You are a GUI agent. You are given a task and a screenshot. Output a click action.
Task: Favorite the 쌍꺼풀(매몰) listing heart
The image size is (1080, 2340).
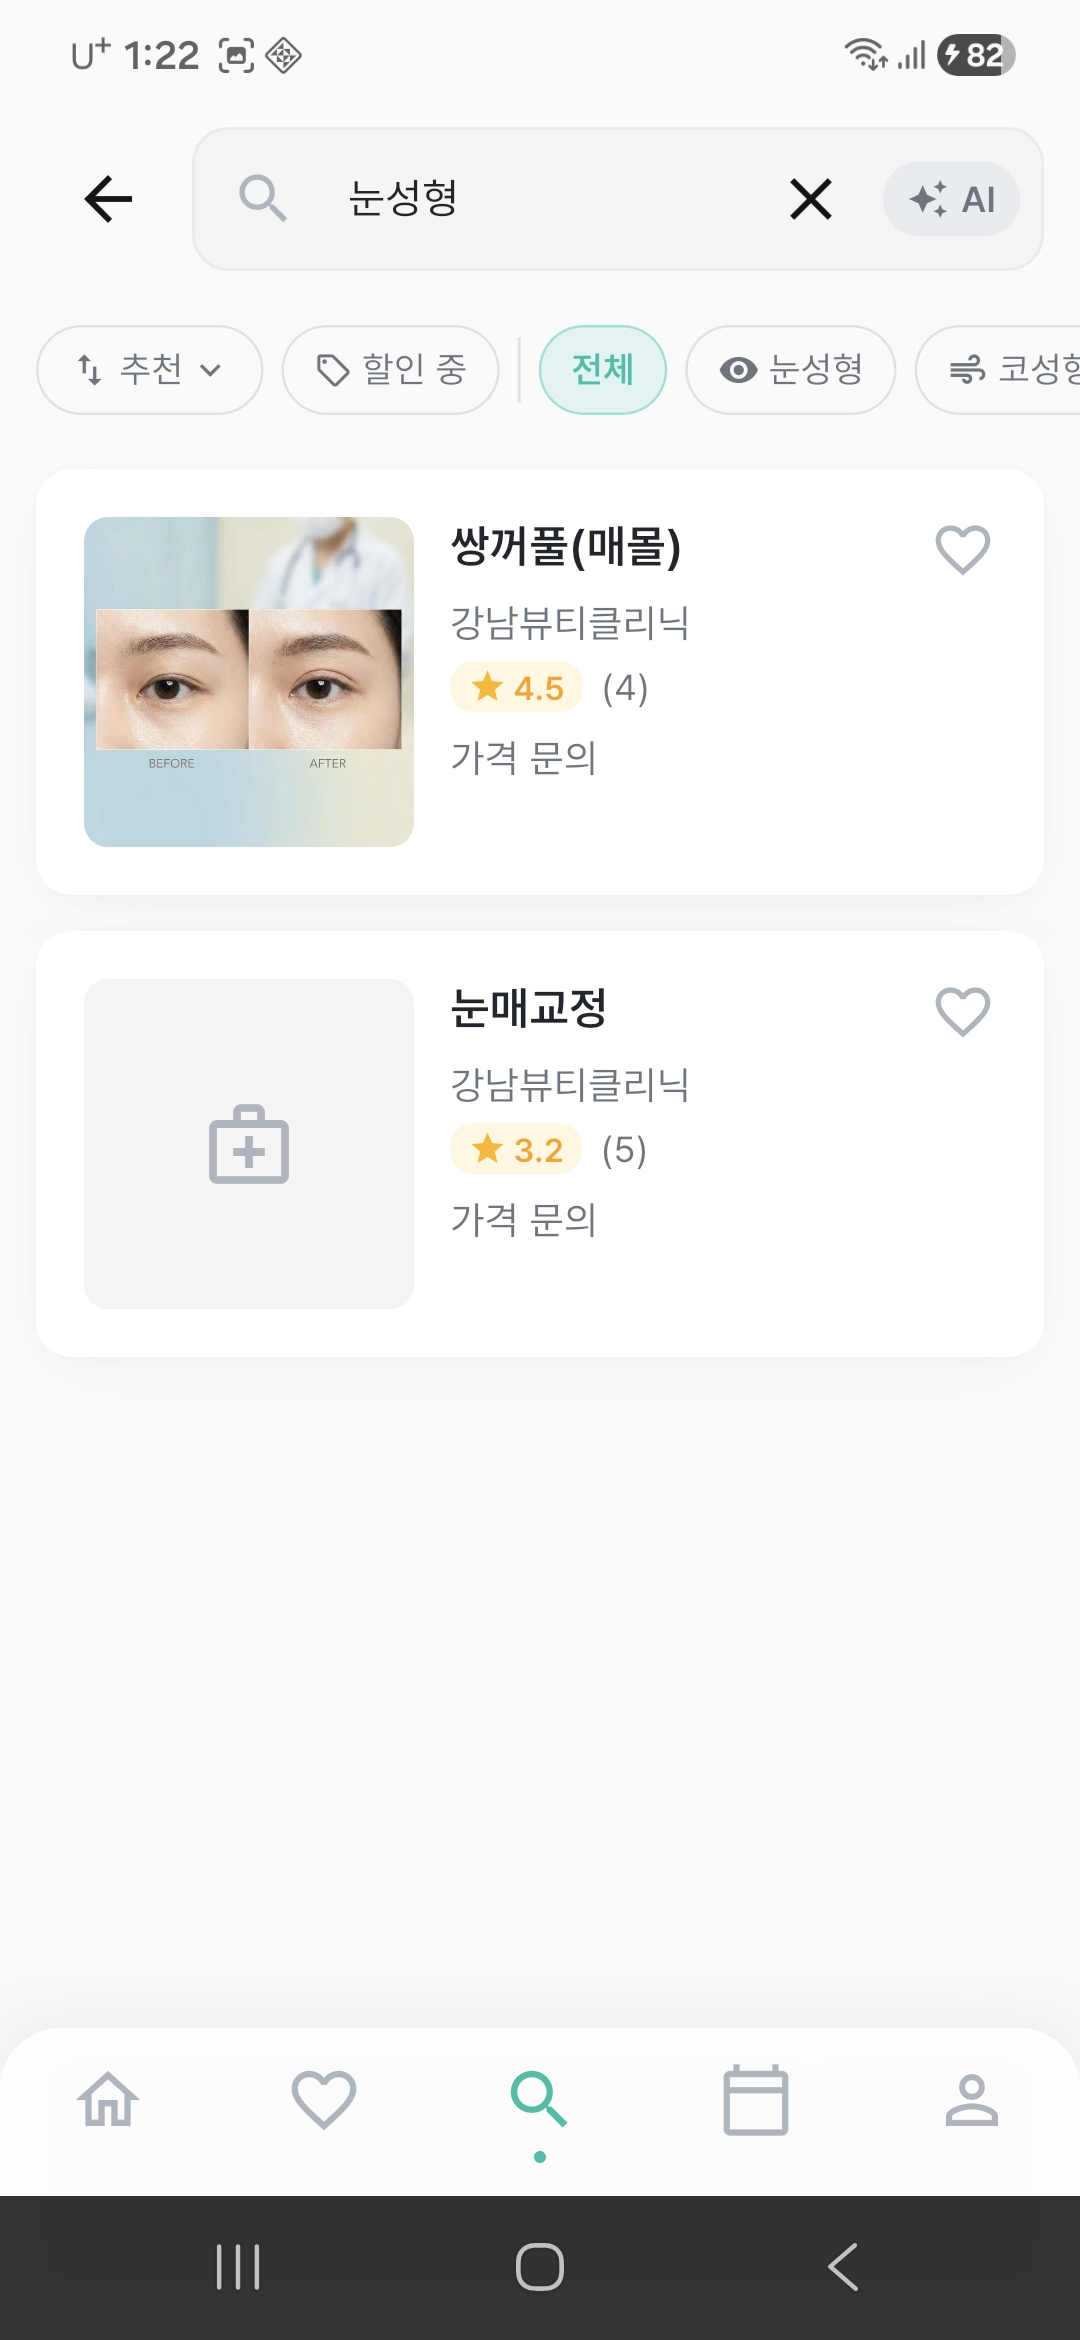[962, 549]
